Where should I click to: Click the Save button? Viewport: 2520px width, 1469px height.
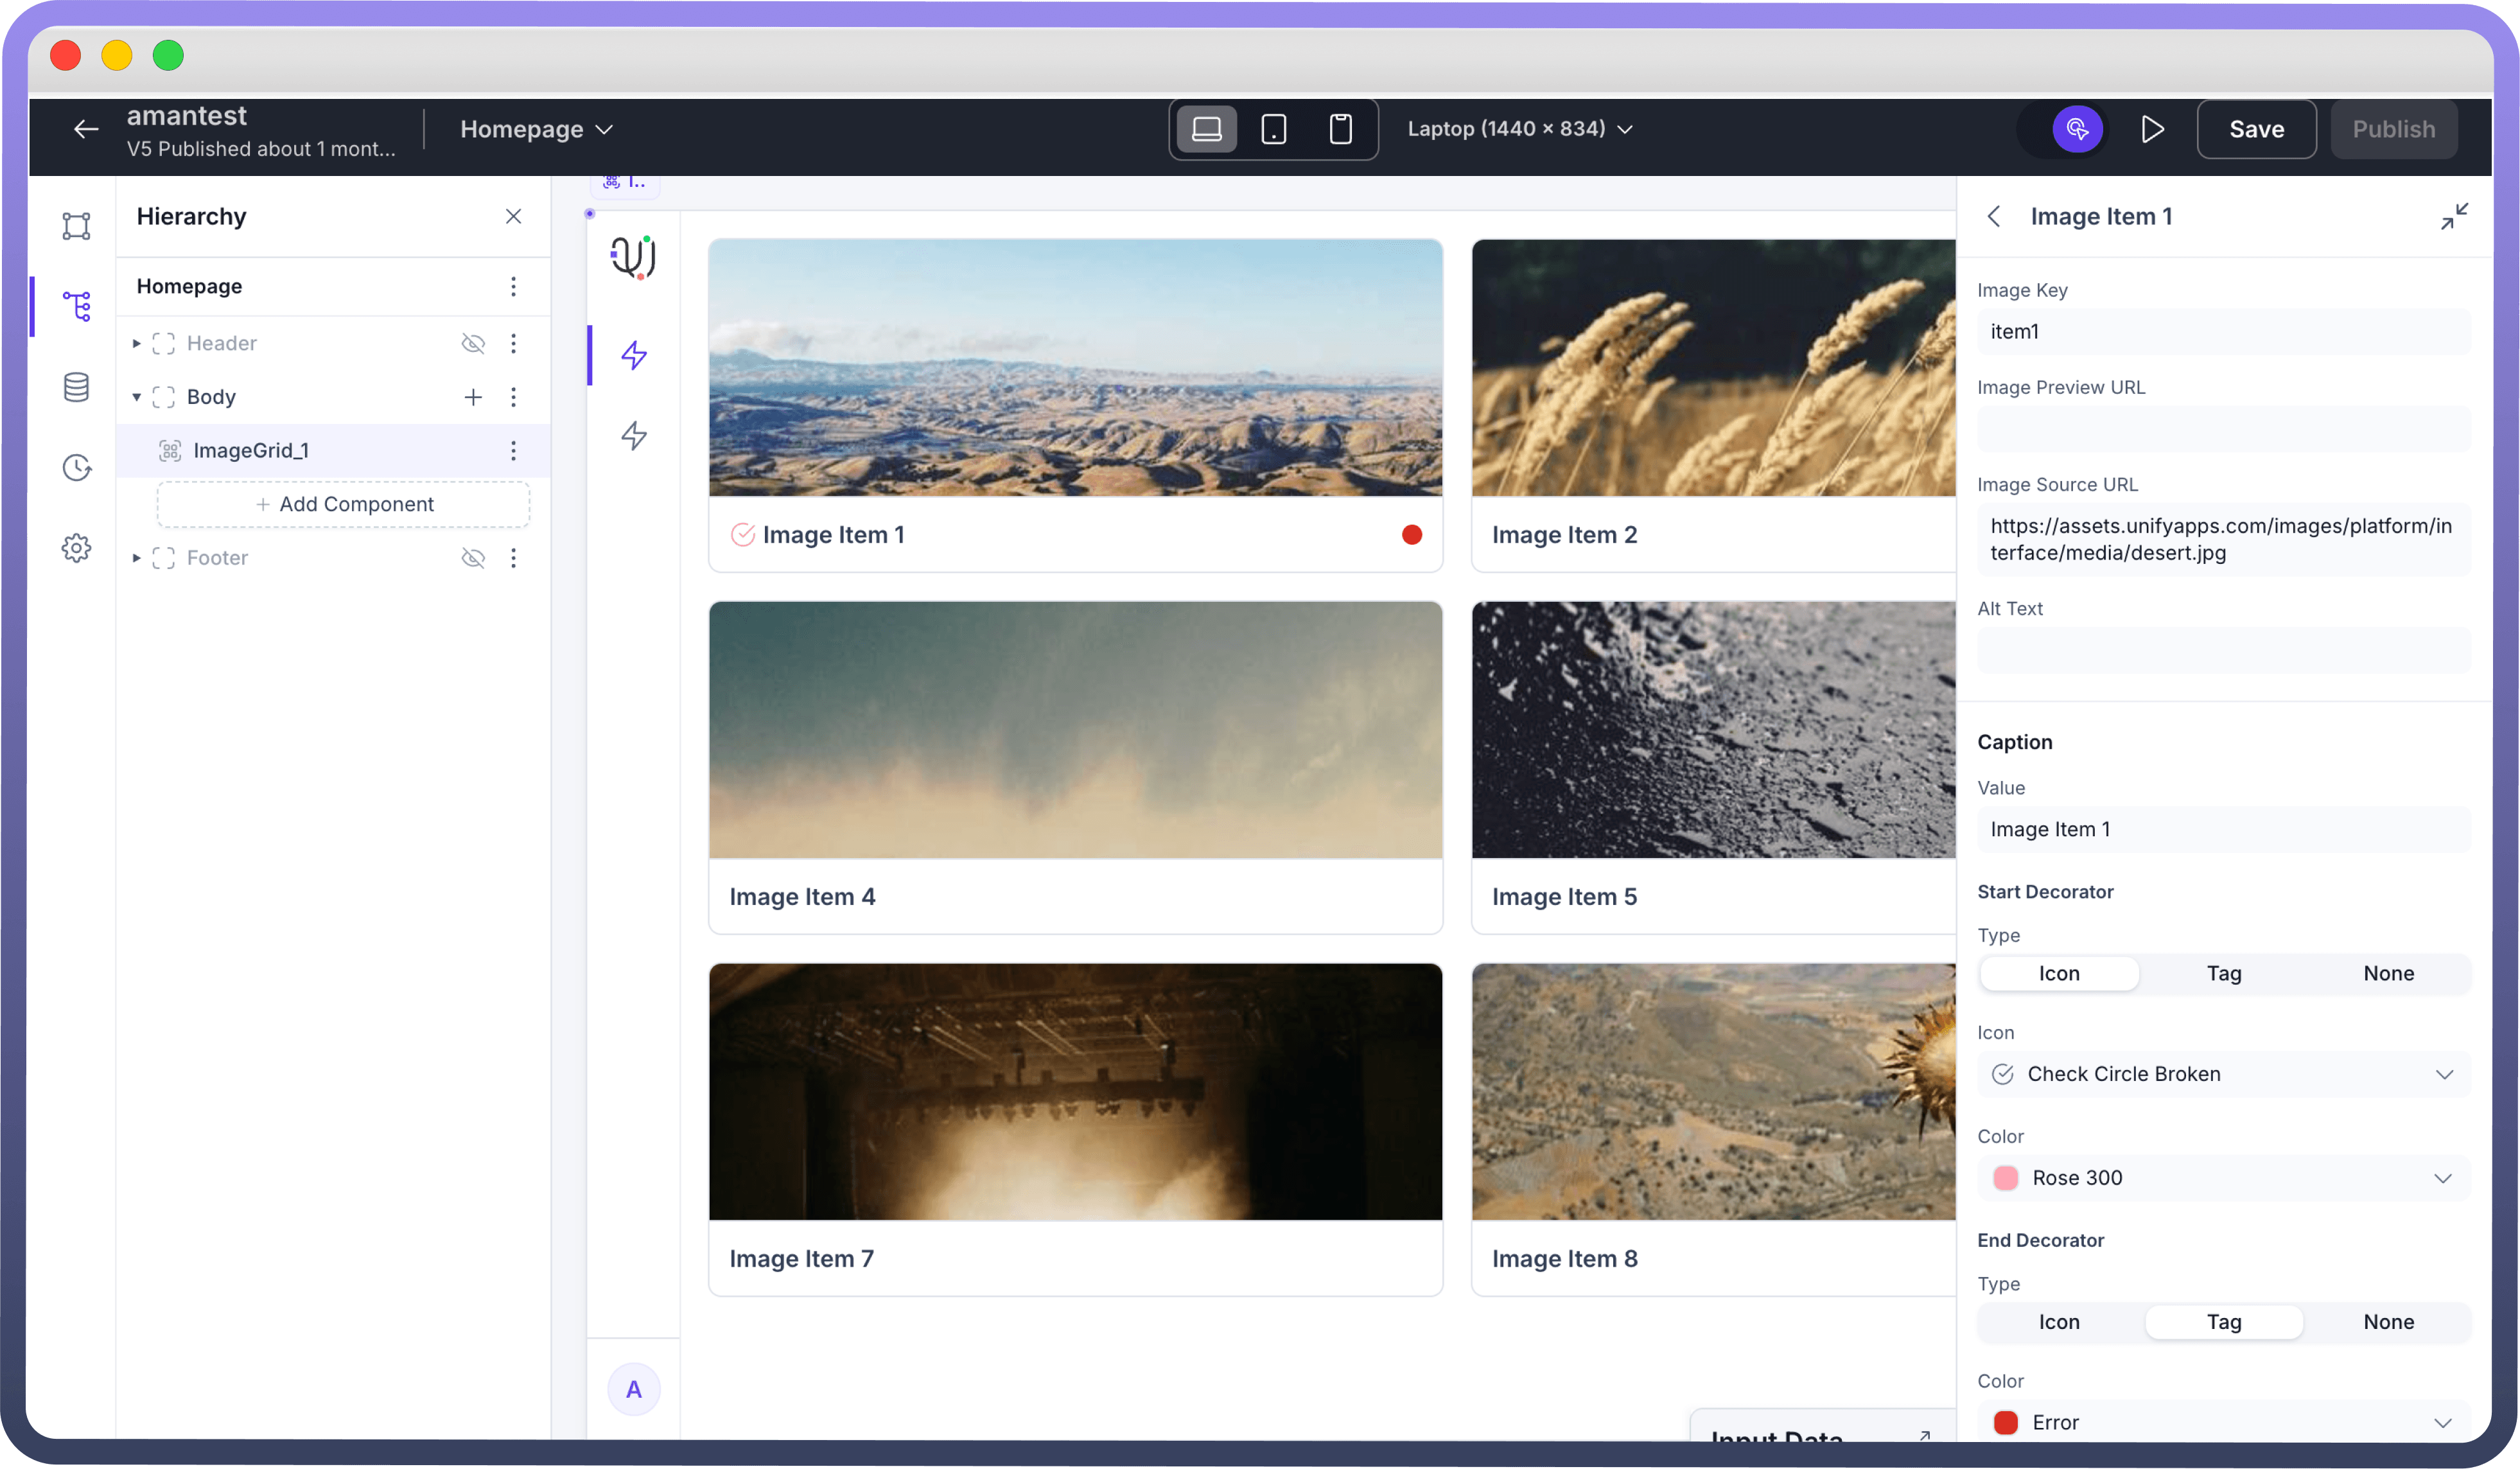pos(2256,129)
